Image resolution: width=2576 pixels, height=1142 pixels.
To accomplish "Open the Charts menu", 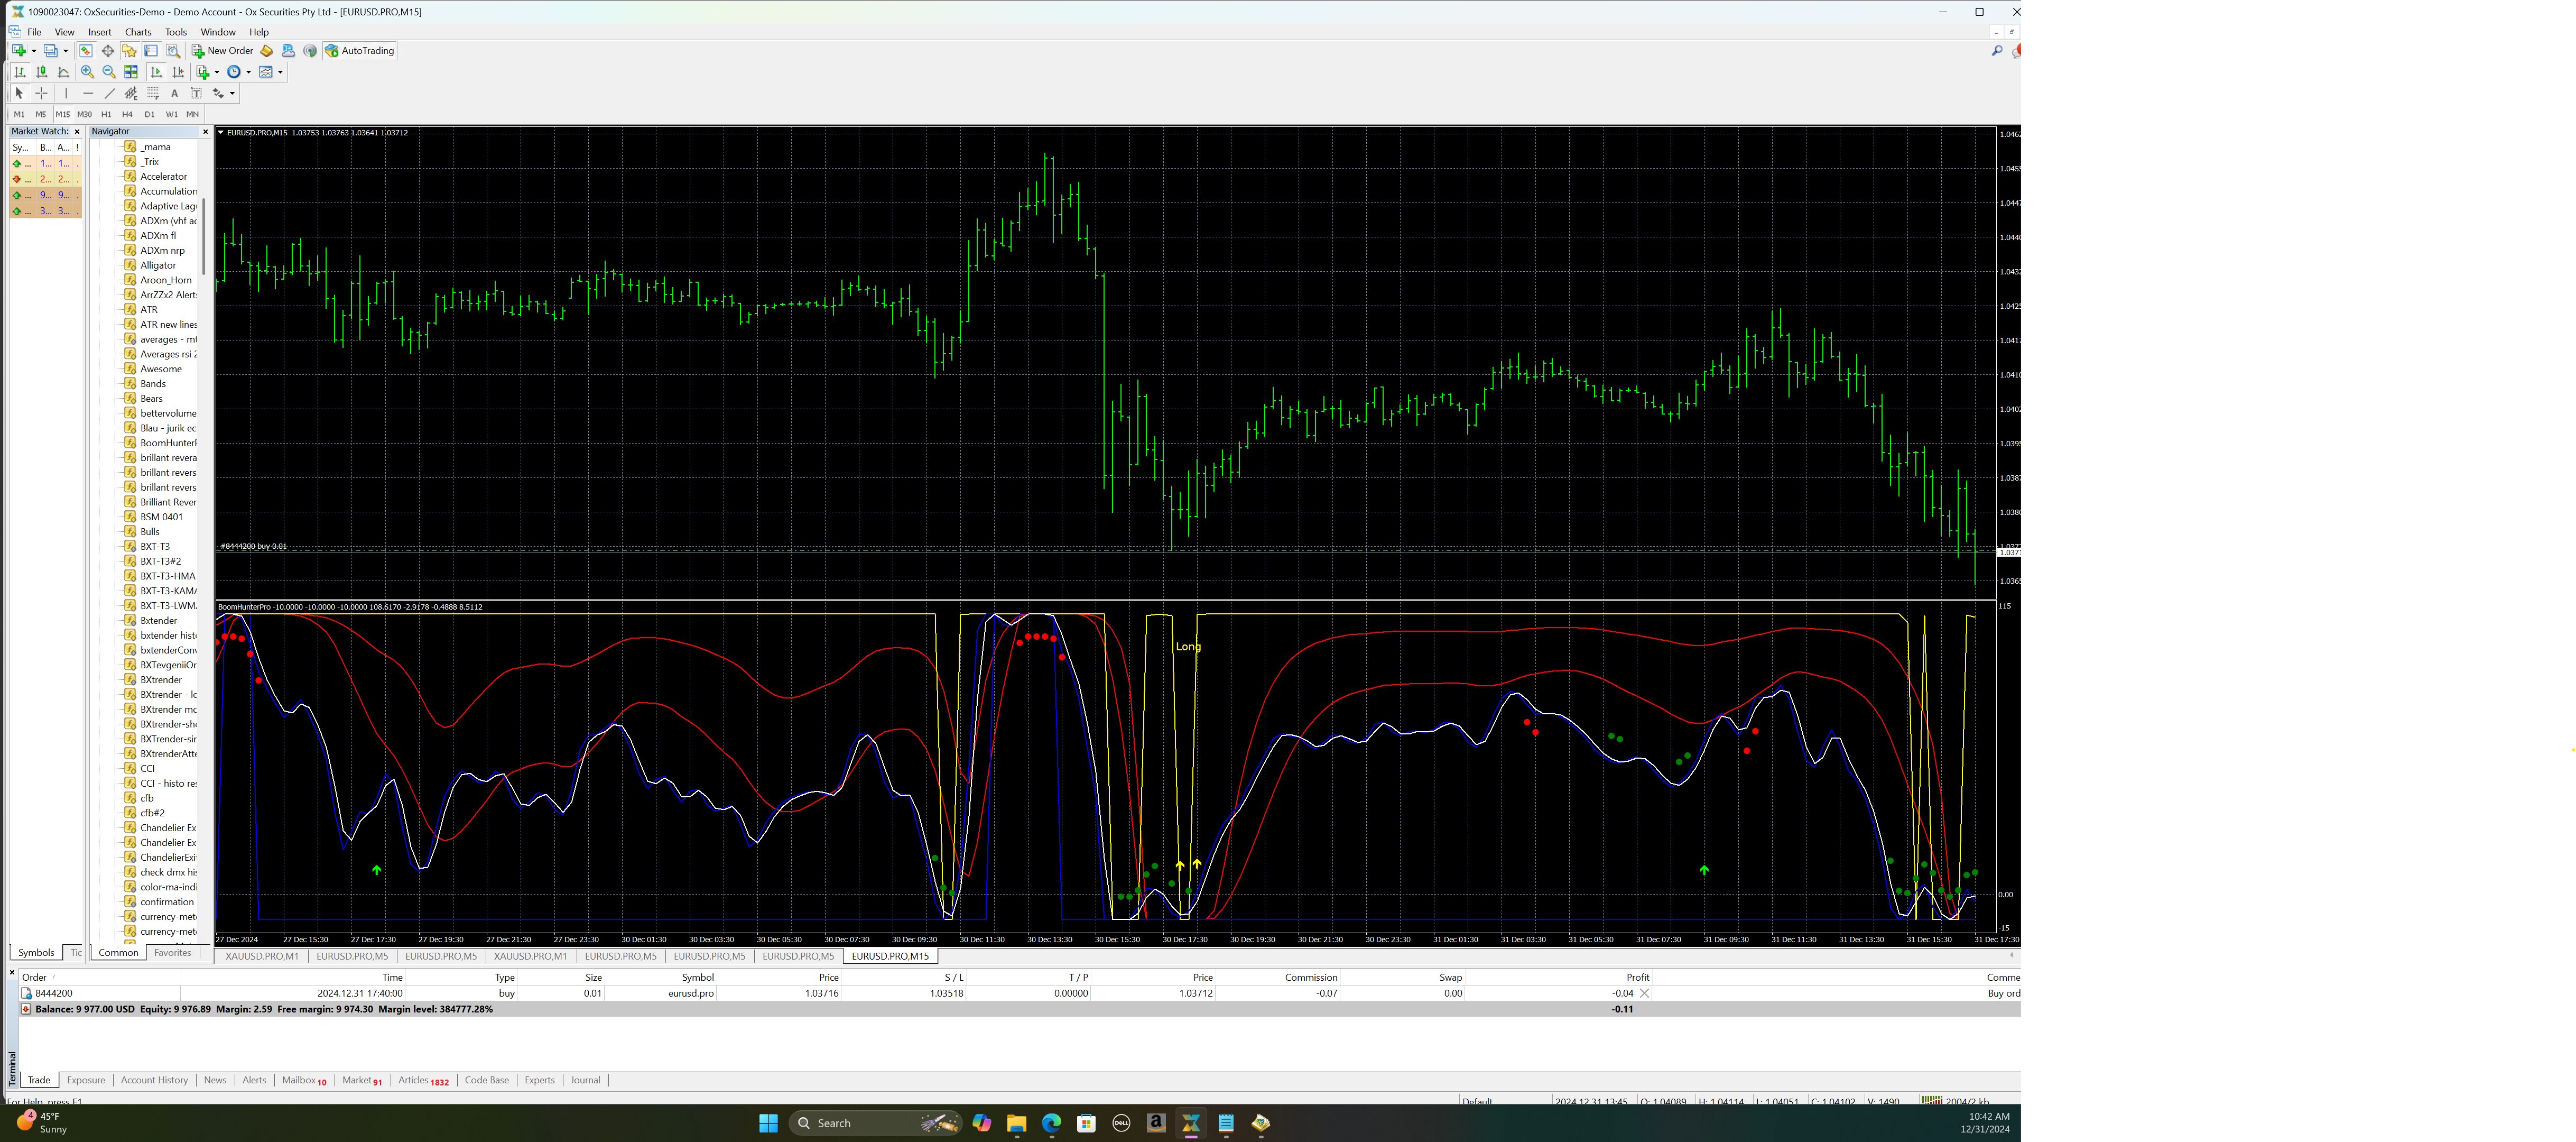I will click(138, 32).
